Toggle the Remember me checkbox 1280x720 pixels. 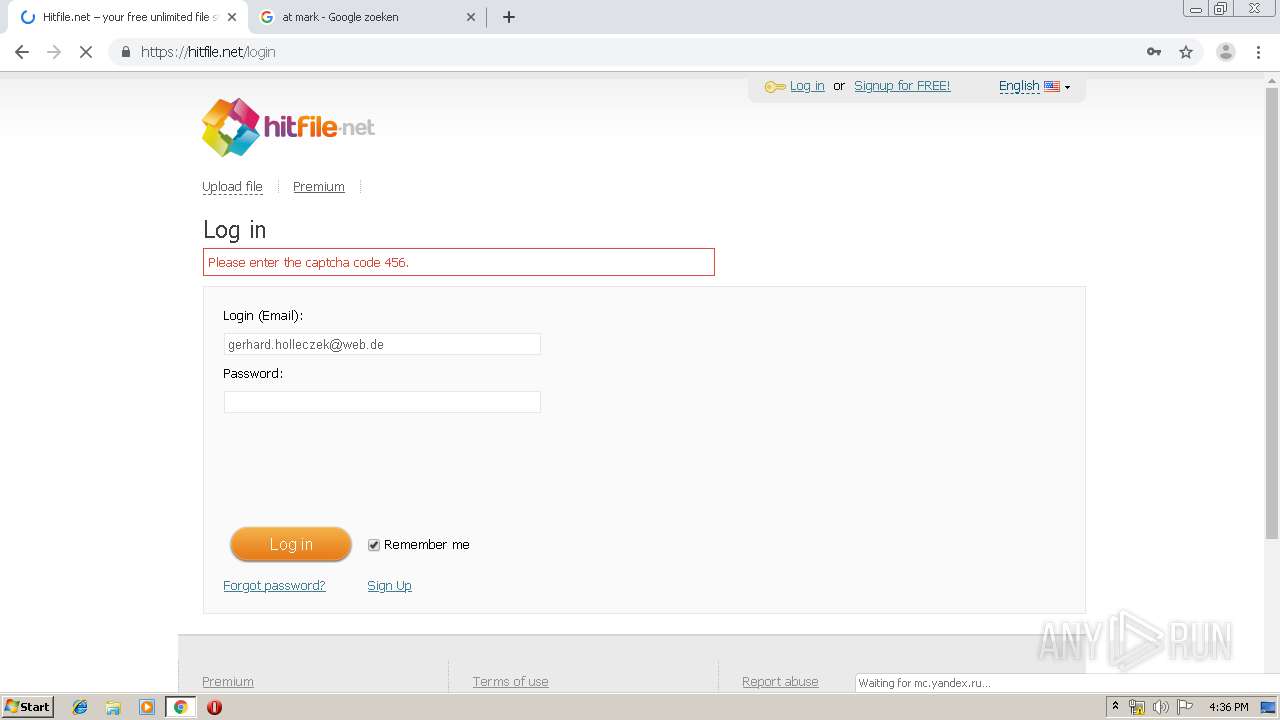[374, 545]
